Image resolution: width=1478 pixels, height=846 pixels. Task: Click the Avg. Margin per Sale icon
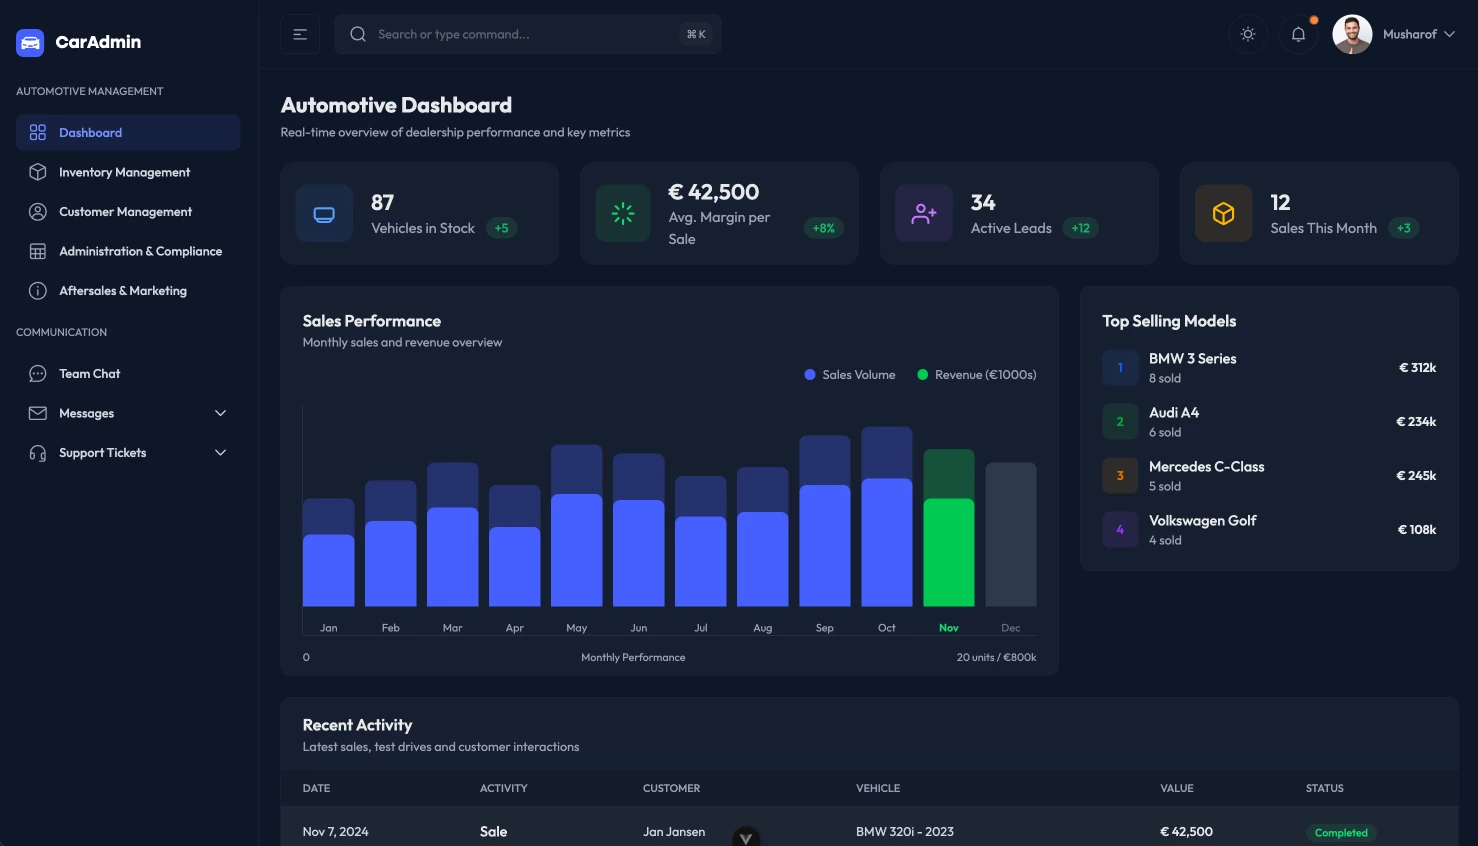pyautogui.click(x=623, y=214)
